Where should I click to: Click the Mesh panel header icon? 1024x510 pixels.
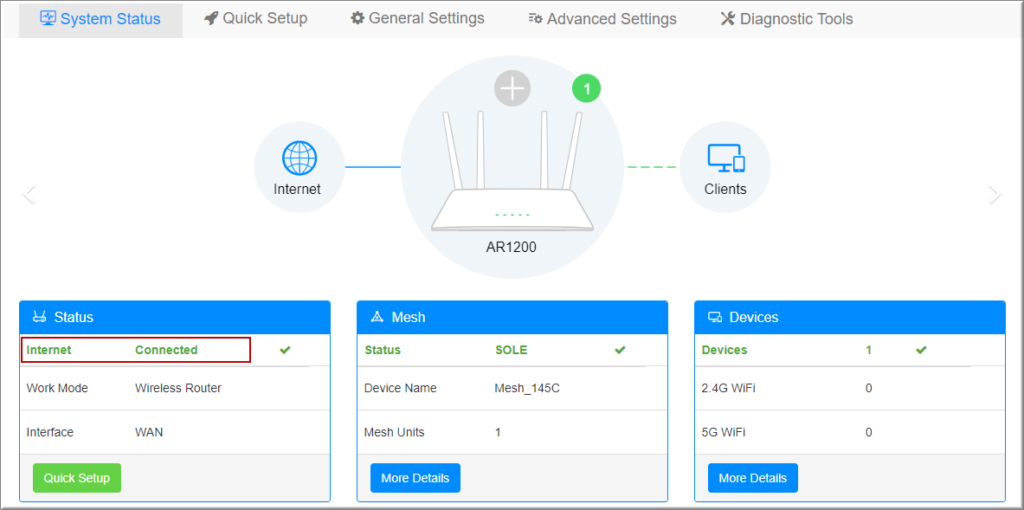pos(377,317)
